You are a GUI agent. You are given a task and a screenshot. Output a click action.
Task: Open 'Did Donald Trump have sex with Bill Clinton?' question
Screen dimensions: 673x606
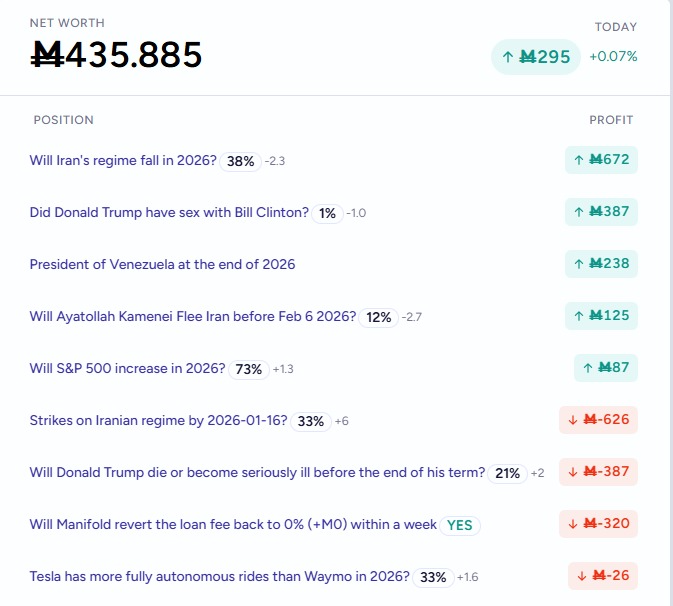point(169,213)
